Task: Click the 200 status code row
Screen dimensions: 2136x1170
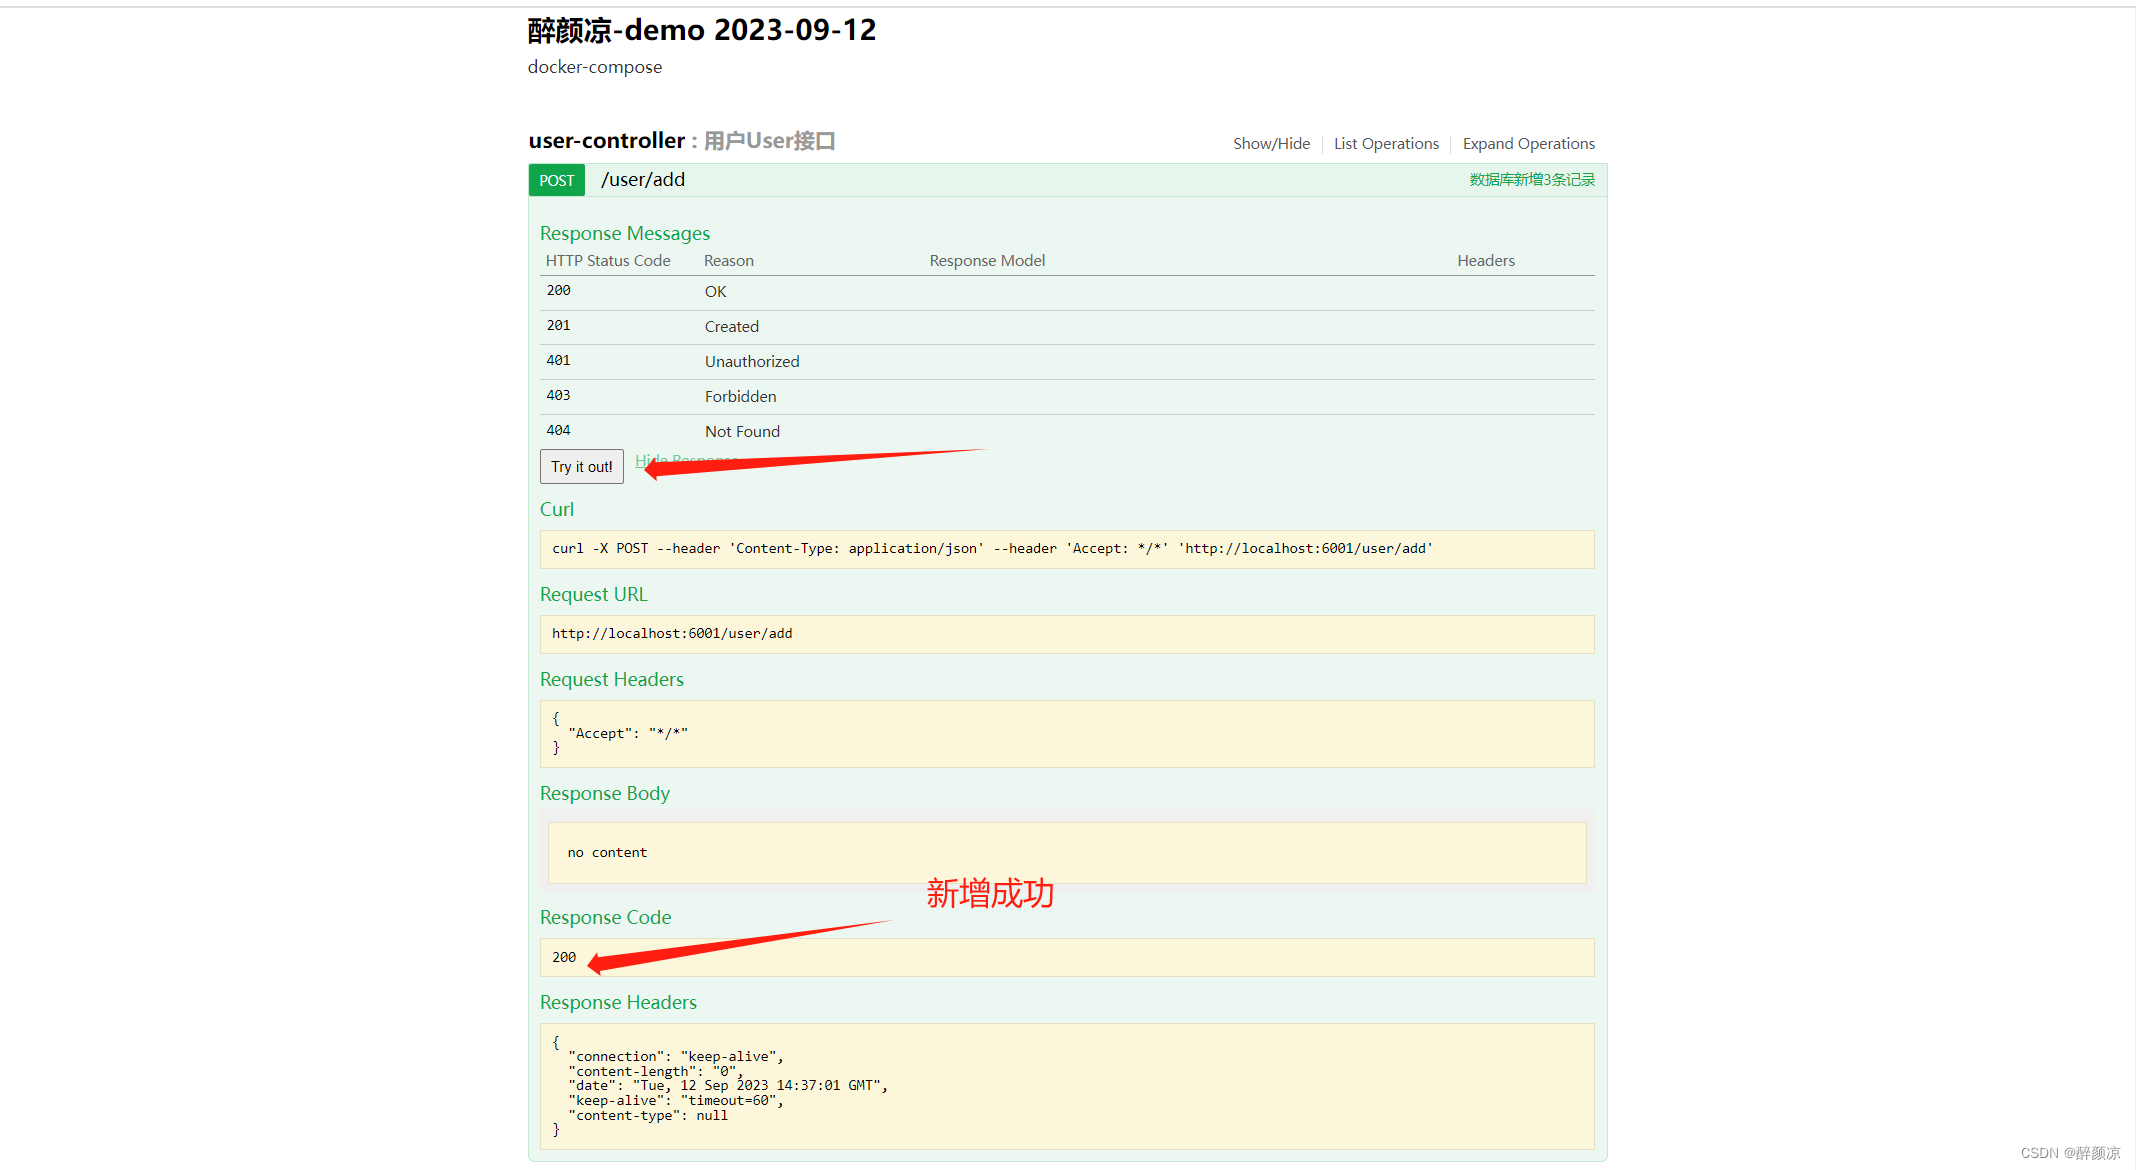Action: [x=1067, y=292]
